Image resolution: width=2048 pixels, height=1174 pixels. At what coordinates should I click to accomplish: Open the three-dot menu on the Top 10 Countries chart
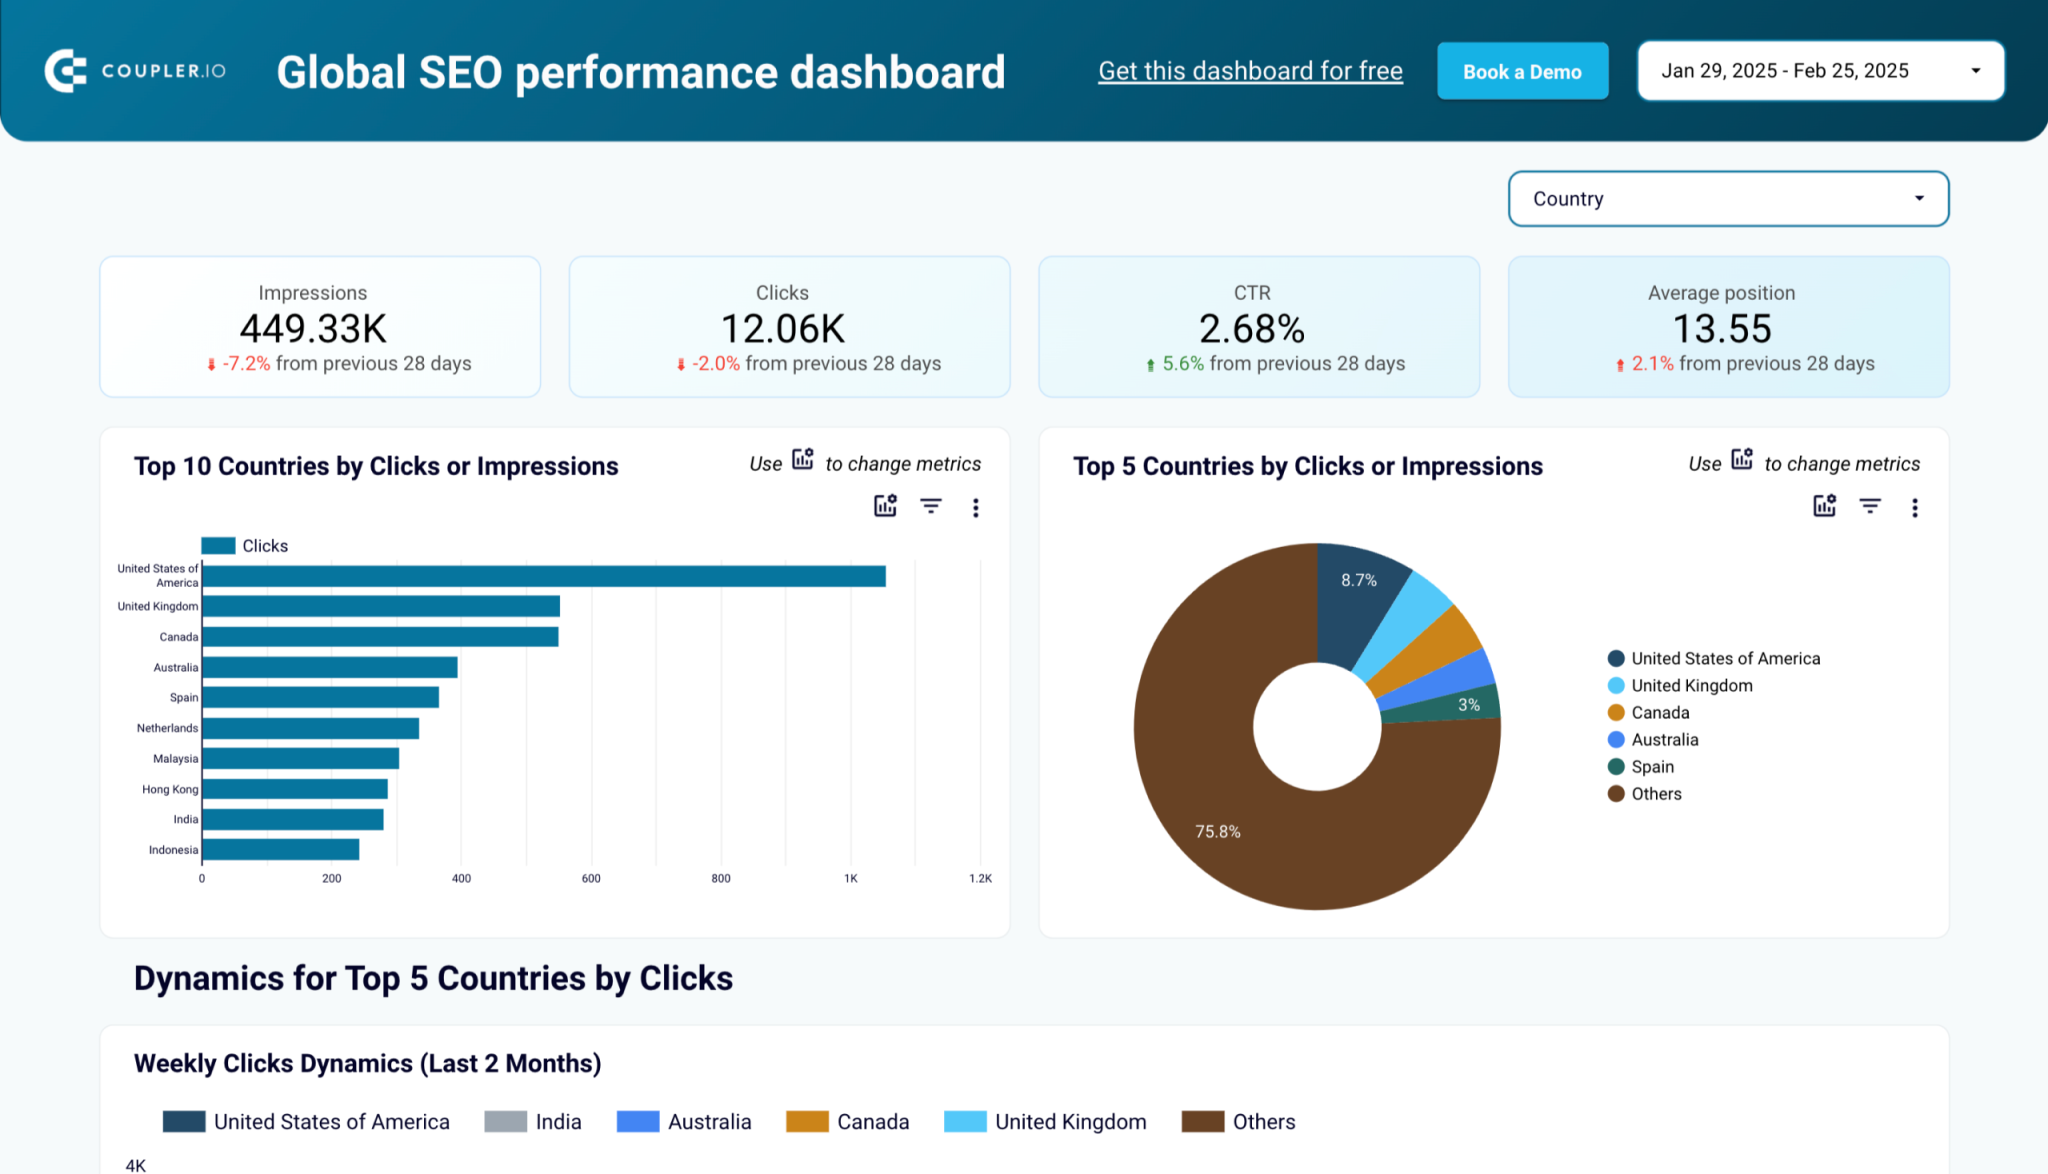[976, 507]
